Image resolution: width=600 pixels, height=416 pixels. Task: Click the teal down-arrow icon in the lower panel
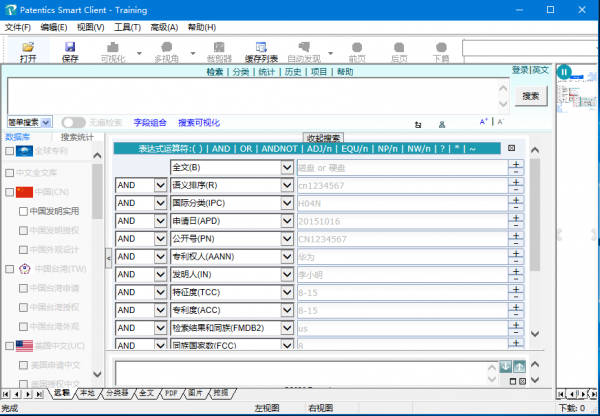point(505,366)
